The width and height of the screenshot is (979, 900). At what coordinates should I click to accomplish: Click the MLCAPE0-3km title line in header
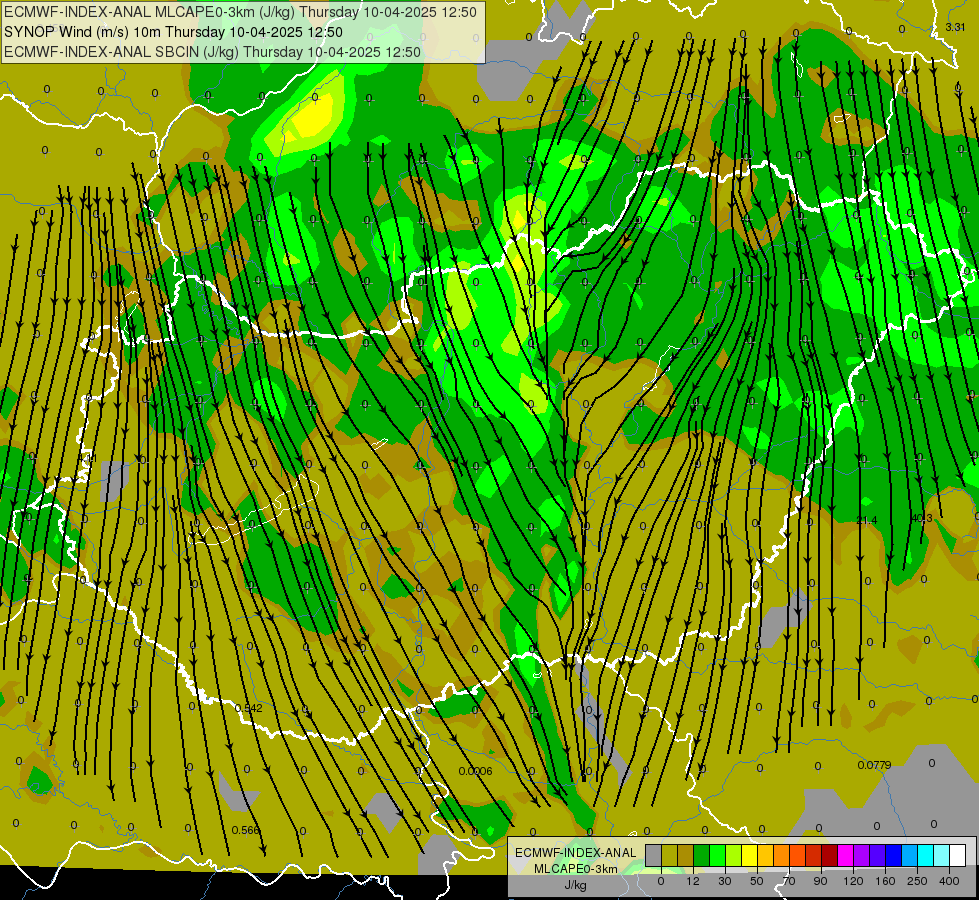click(x=240, y=12)
